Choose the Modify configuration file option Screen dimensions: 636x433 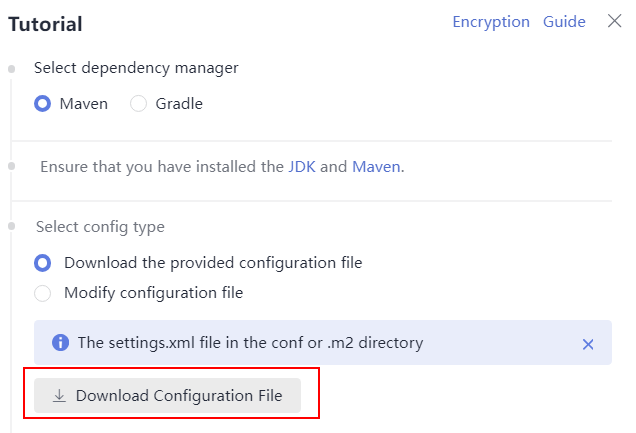tap(43, 293)
